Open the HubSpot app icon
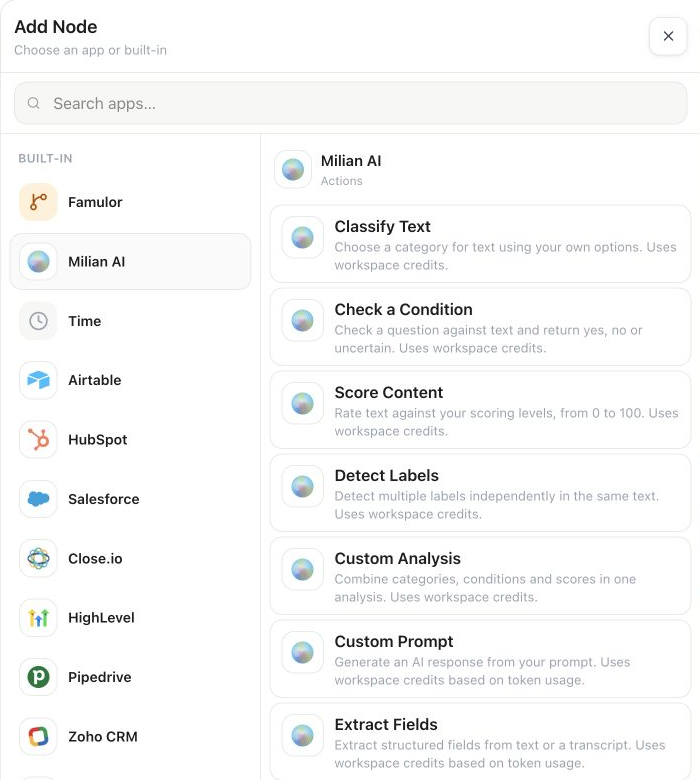The height and width of the screenshot is (780, 700). pyautogui.click(x=38, y=440)
